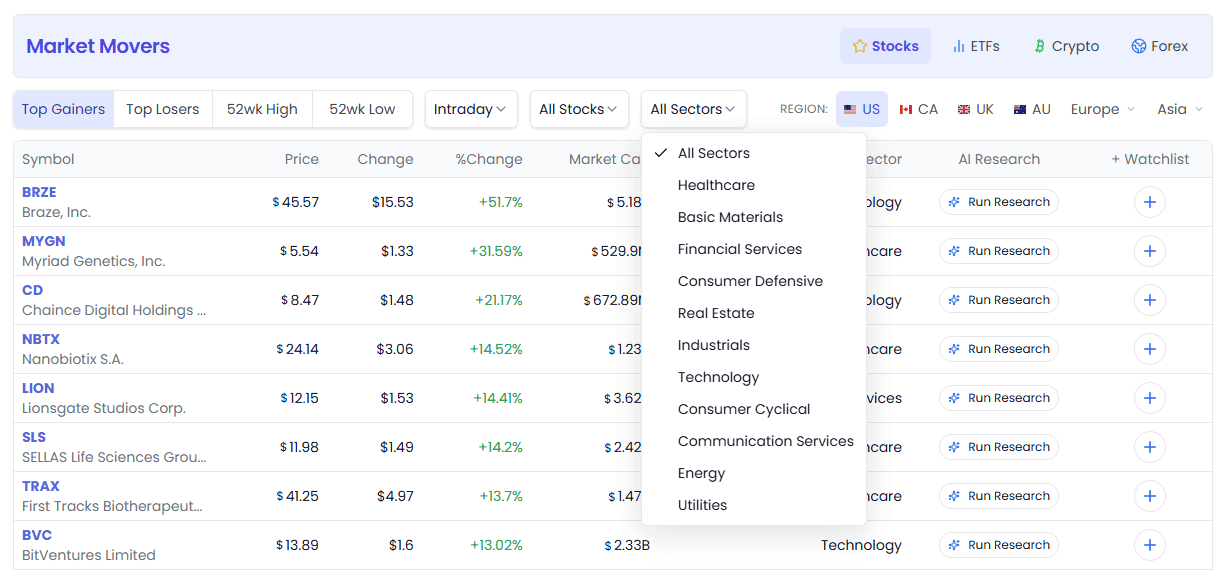Screen dimensions: 1227x570
Task: Choose Industrials sector option
Action: (x=754, y=345)
